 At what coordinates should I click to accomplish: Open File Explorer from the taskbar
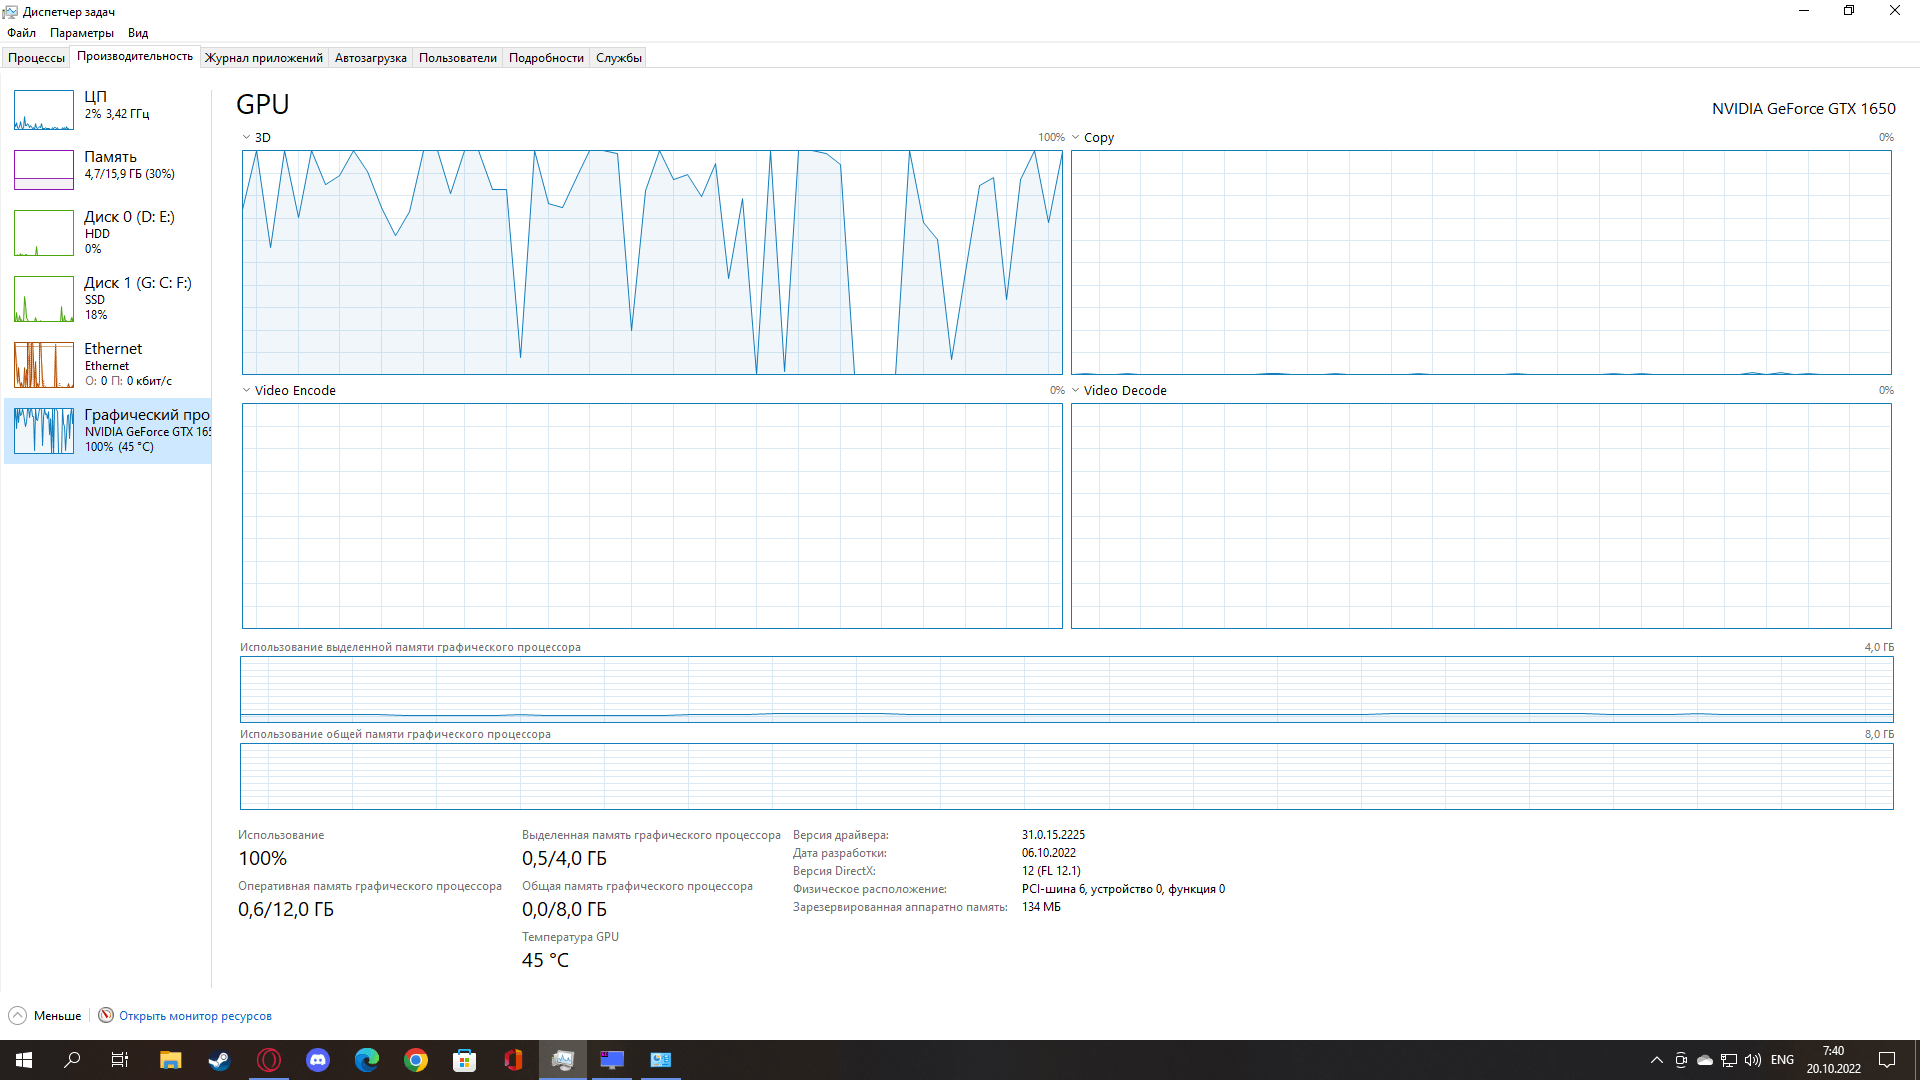(170, 1060)
